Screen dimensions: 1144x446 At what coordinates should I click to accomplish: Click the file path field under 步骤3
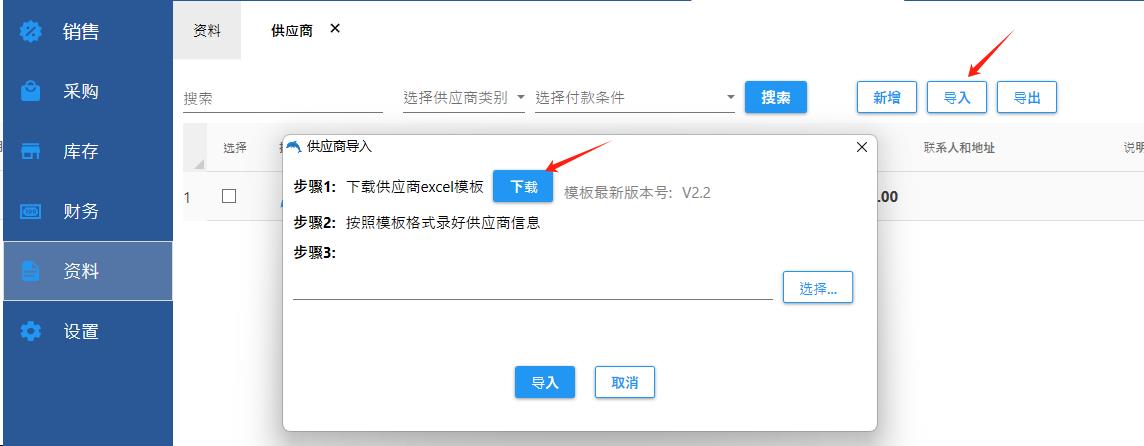[533, 287]
